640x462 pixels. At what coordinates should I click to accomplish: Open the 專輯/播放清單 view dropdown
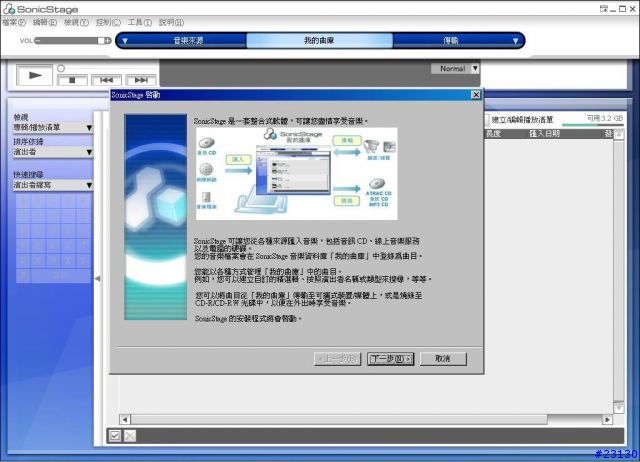(x=53, y=127)
